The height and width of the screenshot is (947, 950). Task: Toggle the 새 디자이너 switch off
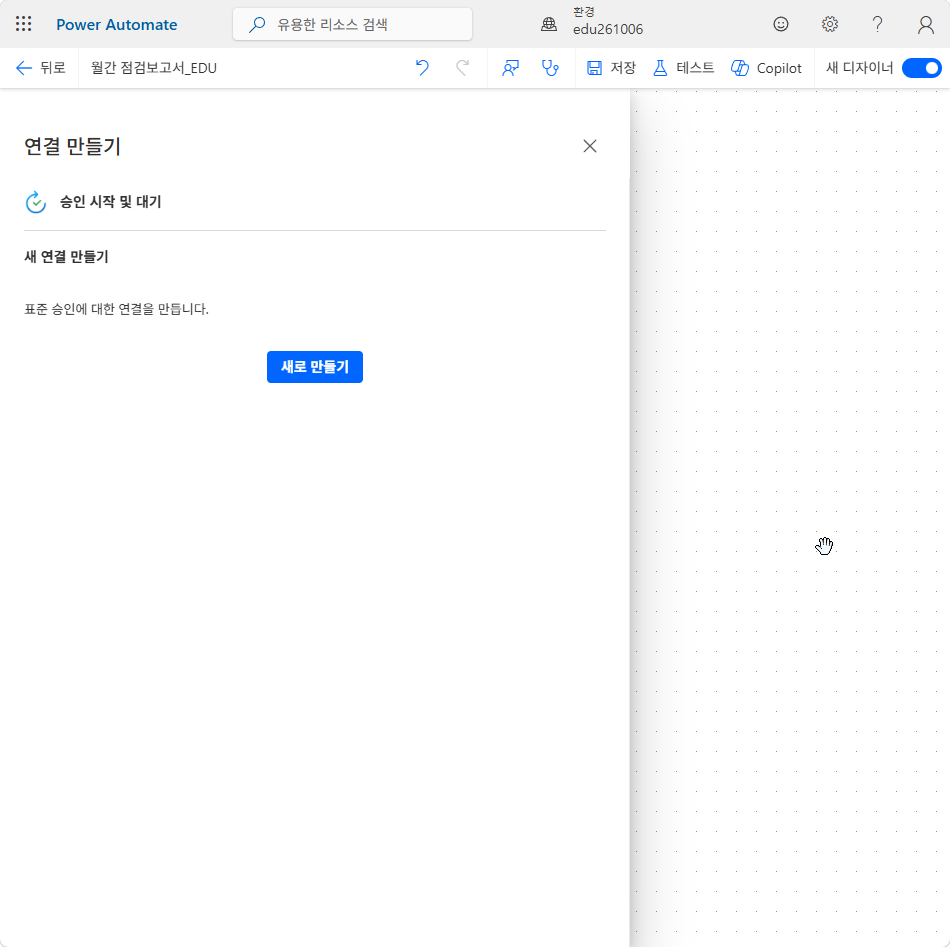click(x=922, y=68)
